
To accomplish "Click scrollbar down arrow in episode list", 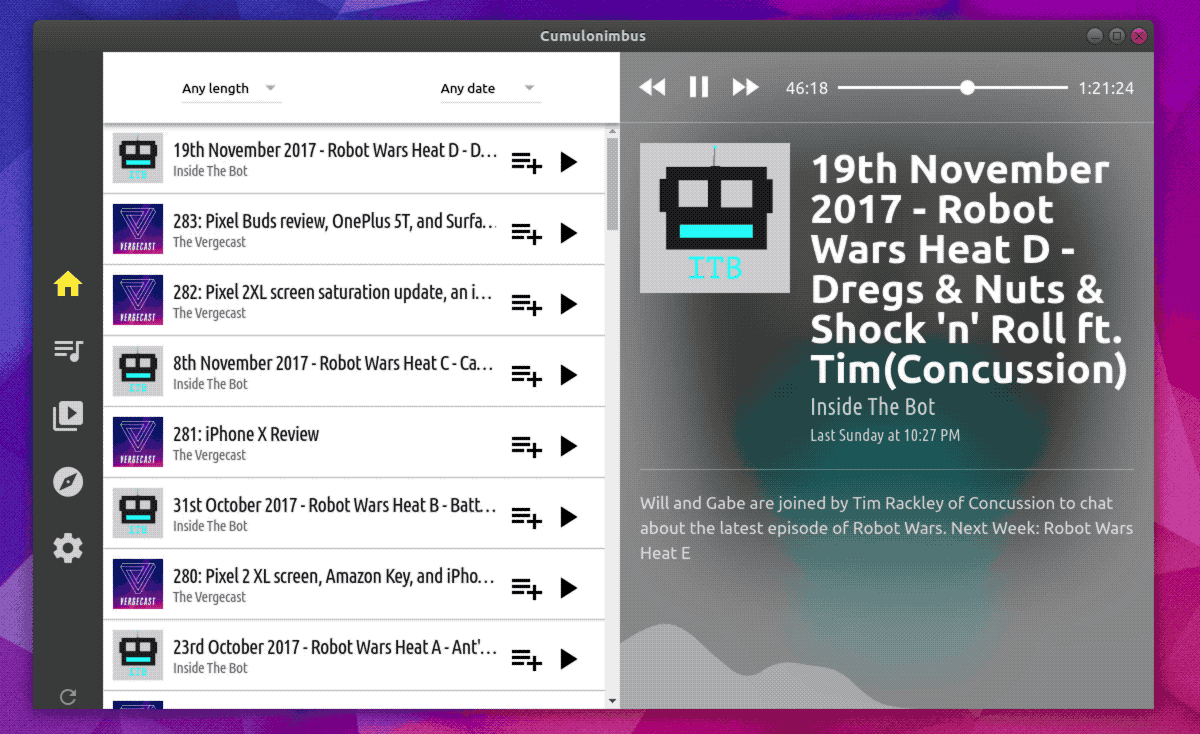I will (x=613, y=702).
